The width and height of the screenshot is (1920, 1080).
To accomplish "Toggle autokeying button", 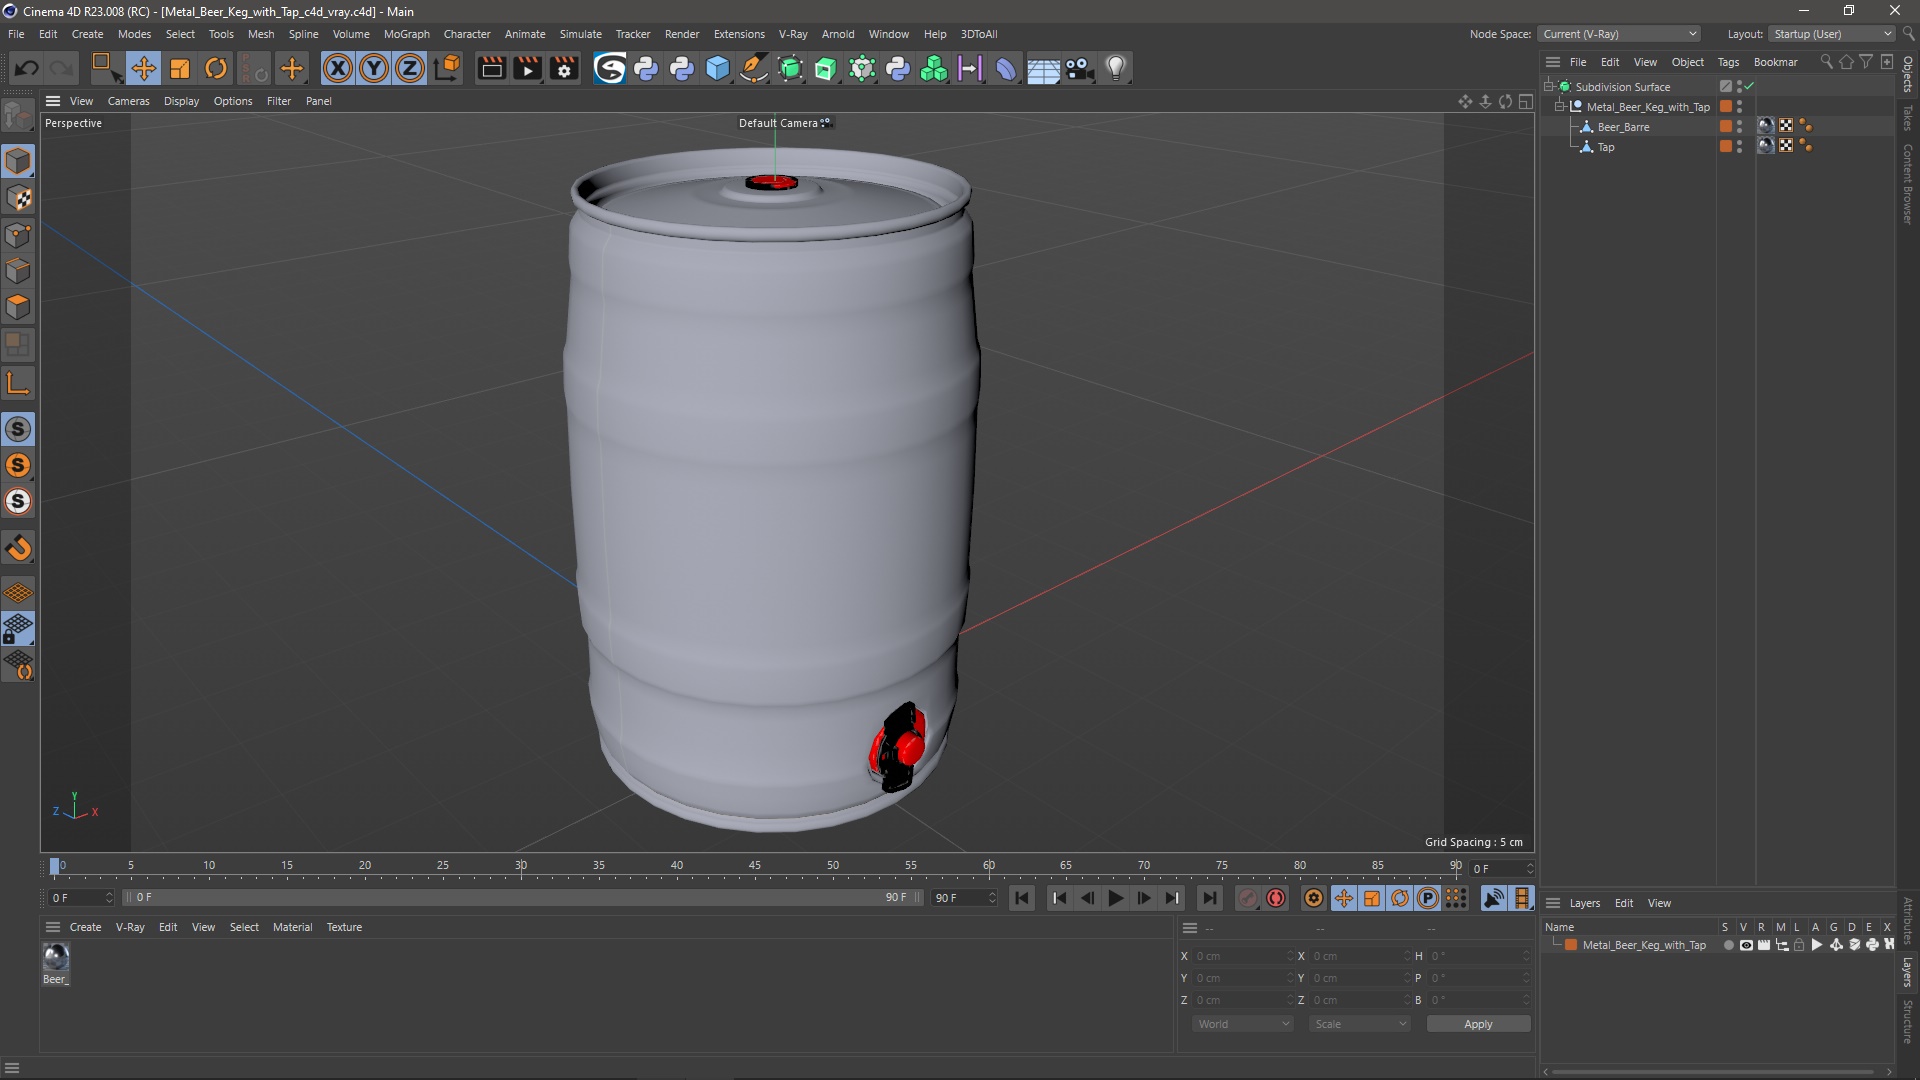I will point(1275,898).
